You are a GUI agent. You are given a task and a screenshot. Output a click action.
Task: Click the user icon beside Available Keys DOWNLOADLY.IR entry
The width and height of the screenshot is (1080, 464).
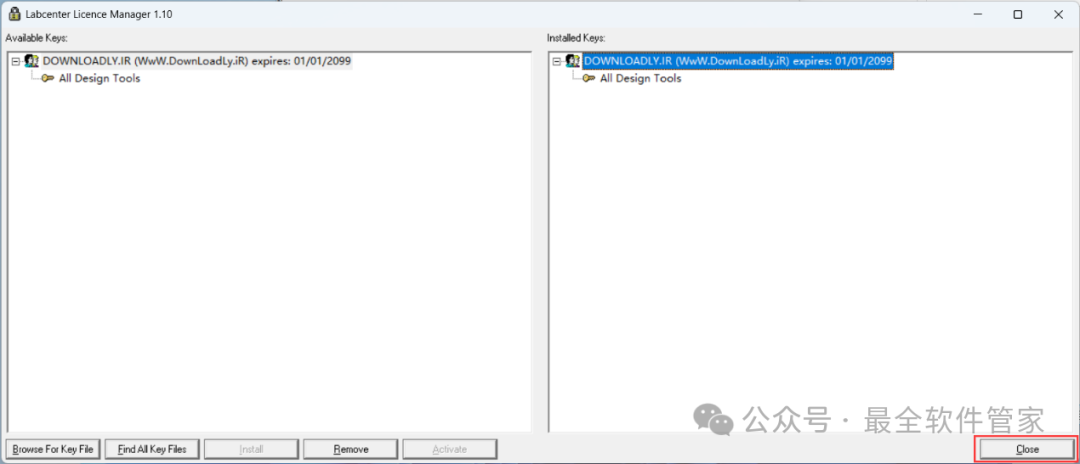[32, 61]
